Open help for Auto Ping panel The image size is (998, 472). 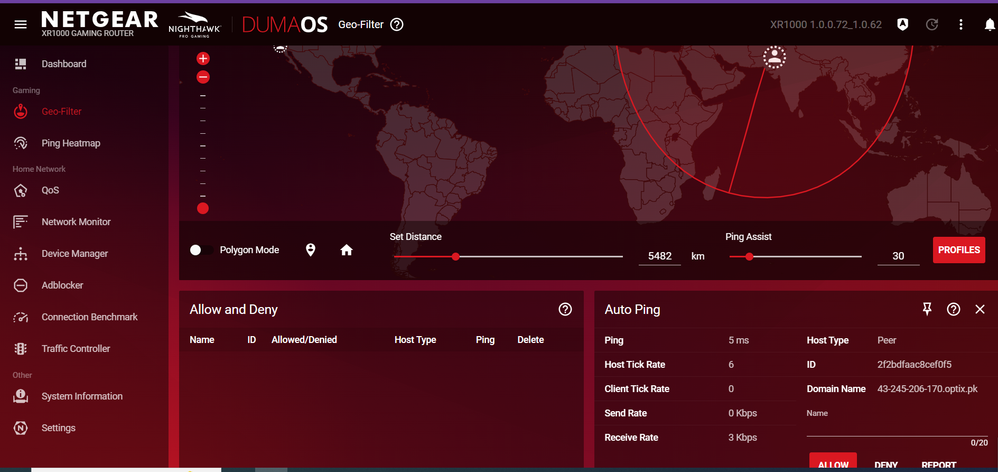tap(953, 309)
